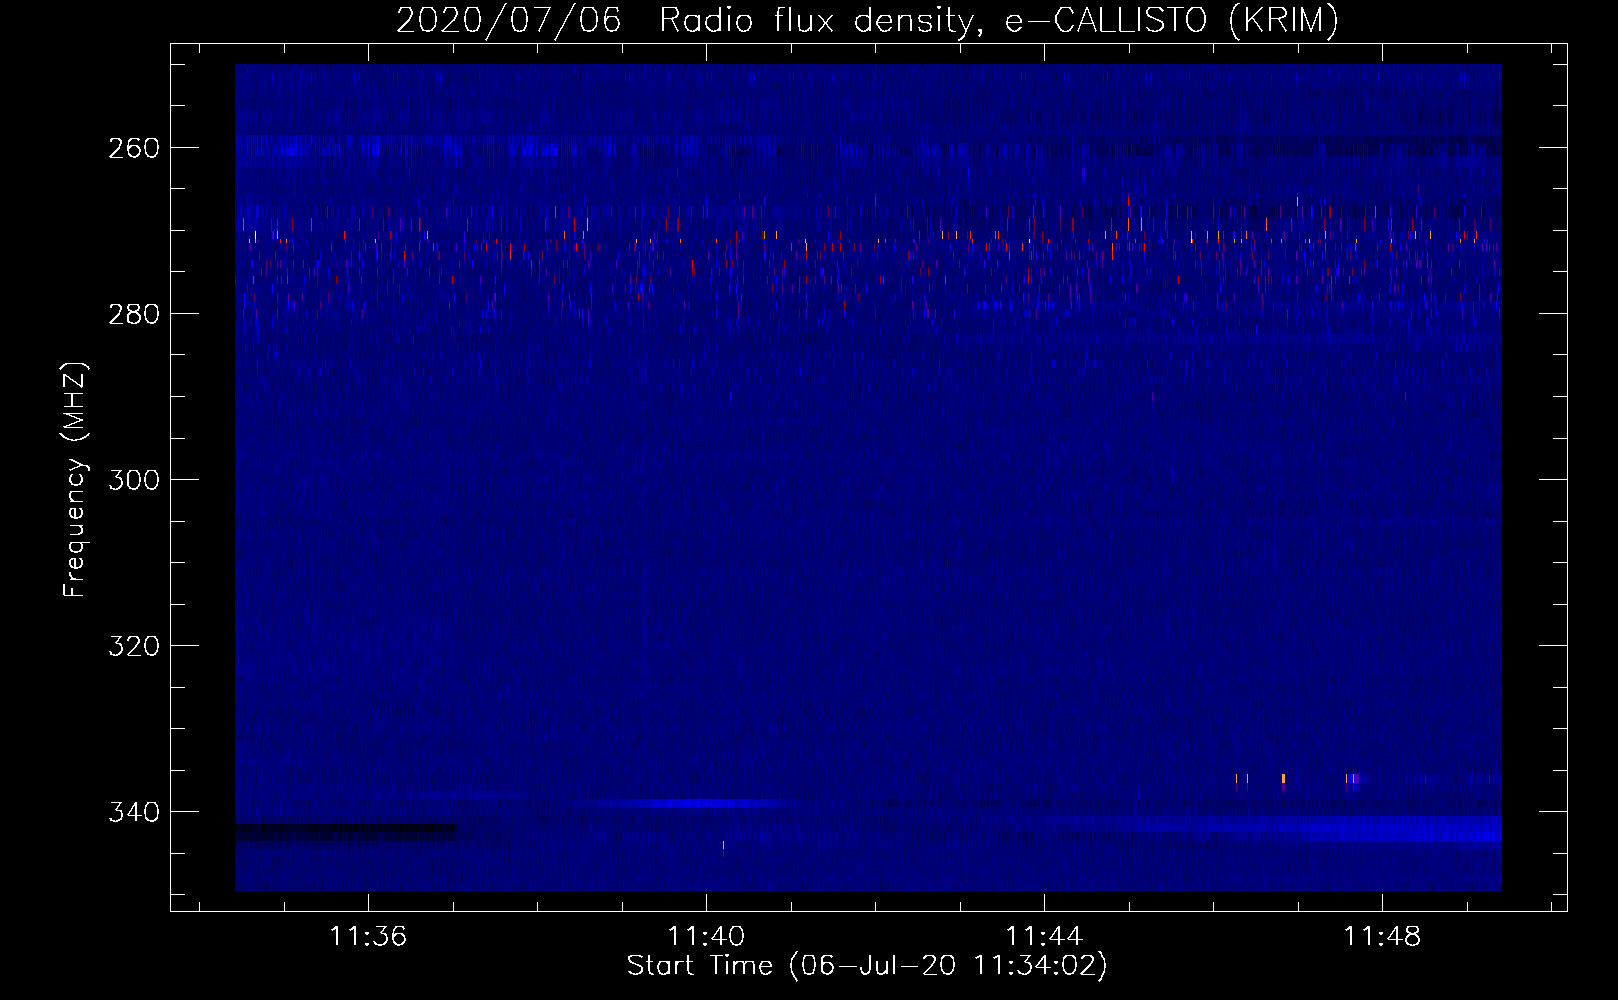
Task: Click the 11:40 time tick label
Action: pyautogui.click(x=706, y=937)
